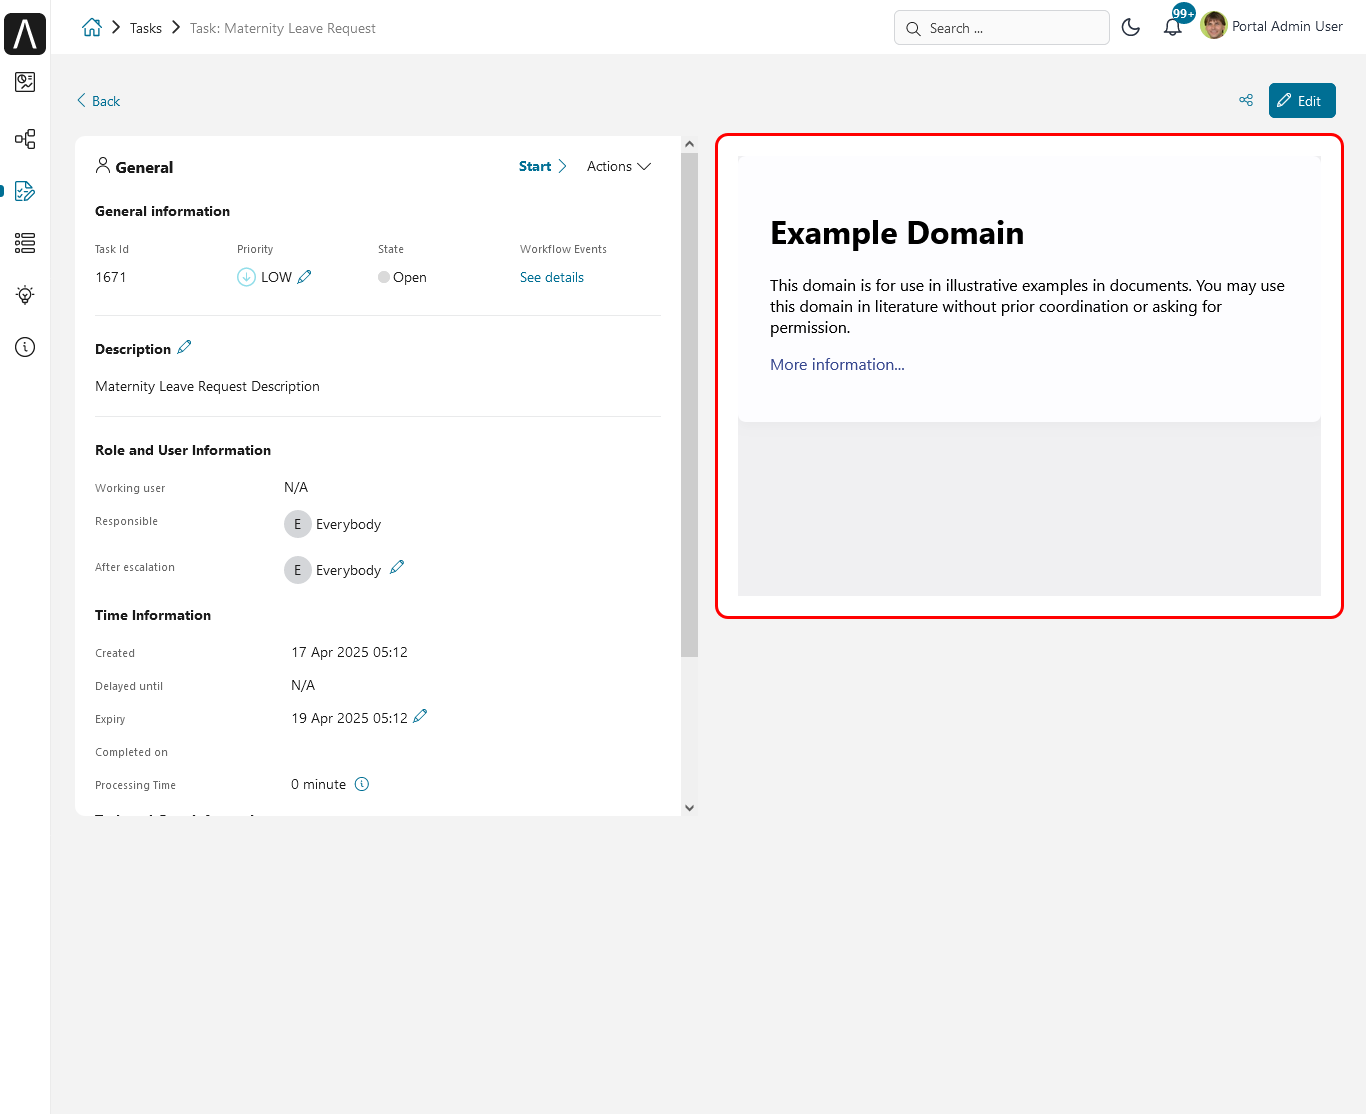Click the Portal Admin User avatar
The width and height of the screenshot is (1366, 1114).
click(x=1214, y=26)
